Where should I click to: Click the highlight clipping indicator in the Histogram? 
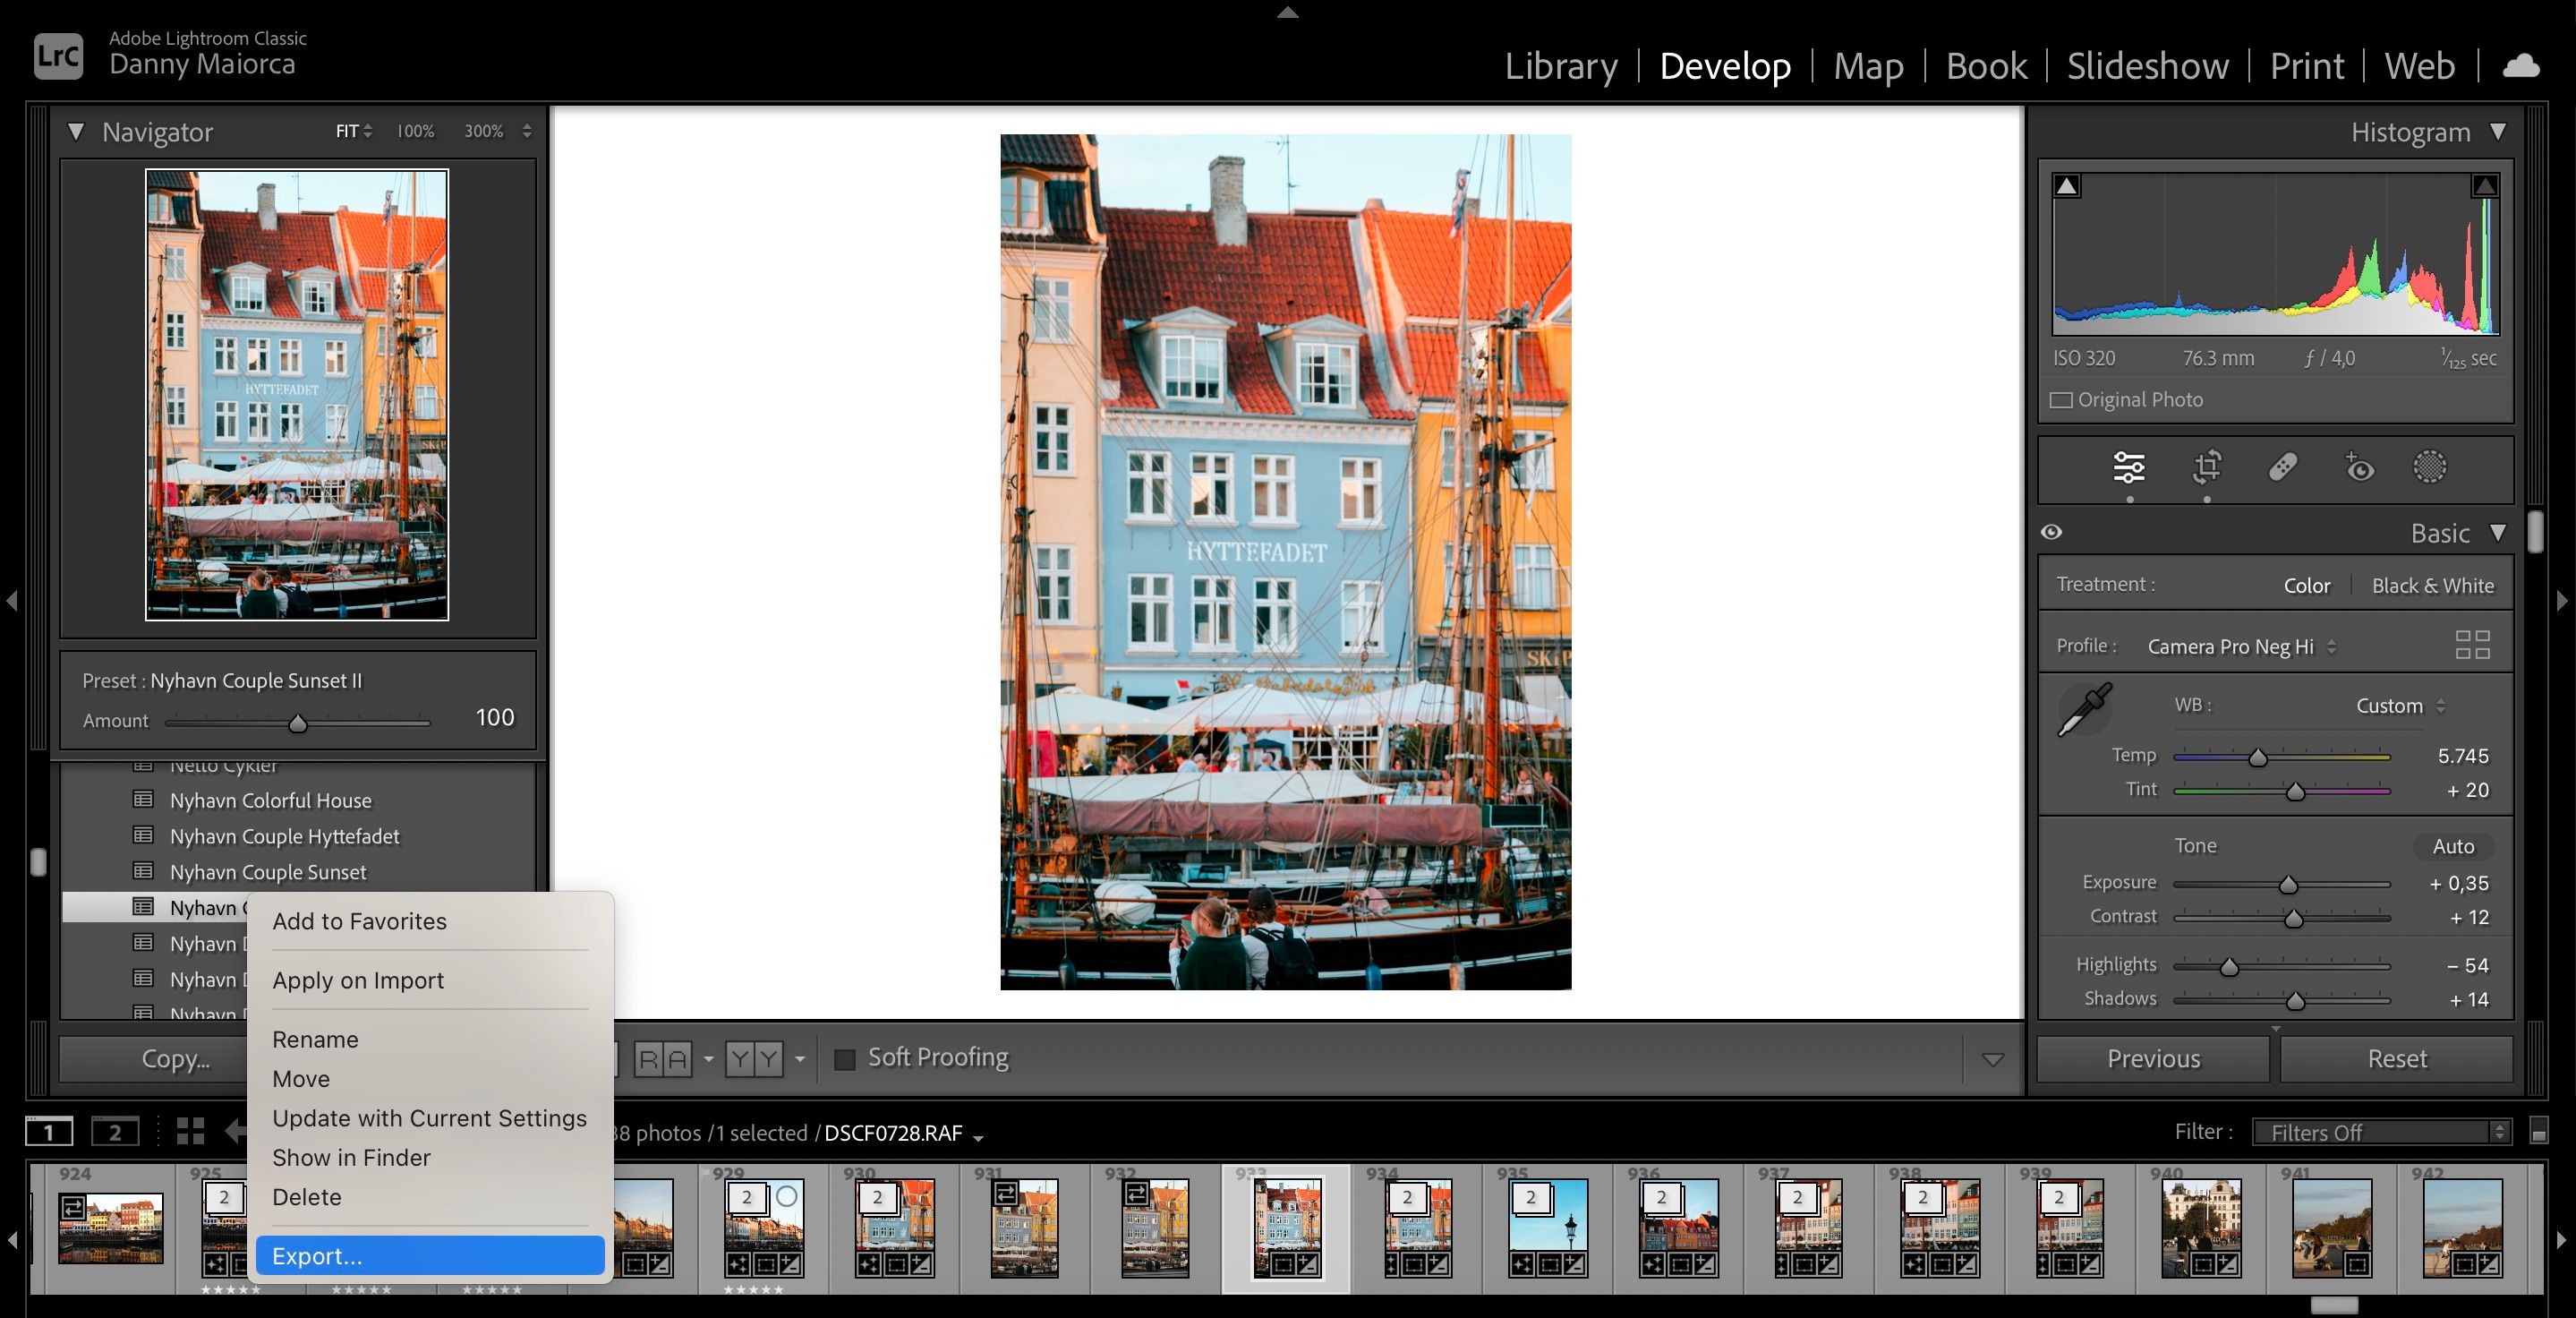[2487, 185]
